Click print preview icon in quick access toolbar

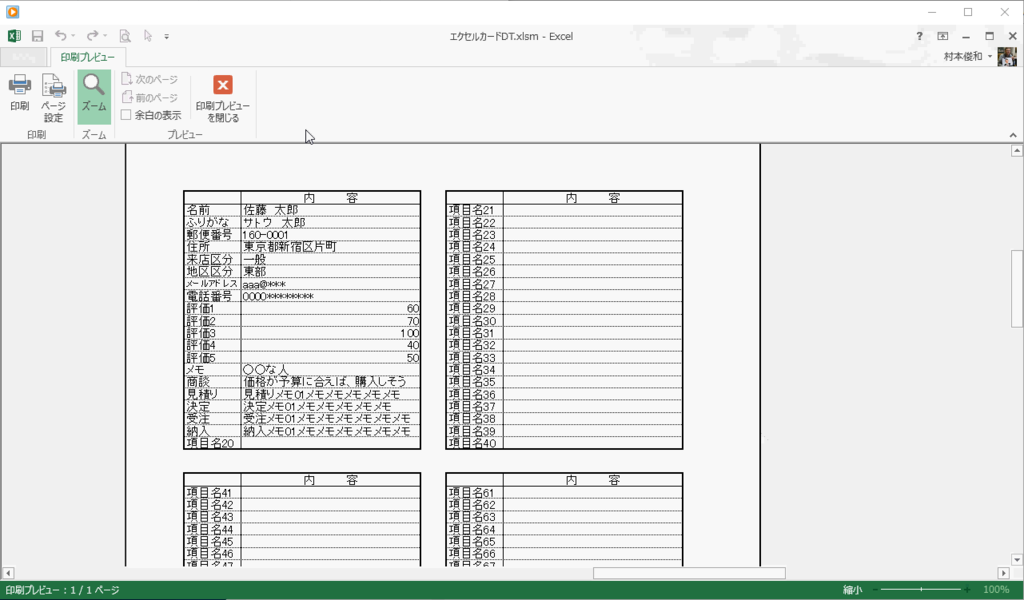[125, 37]
